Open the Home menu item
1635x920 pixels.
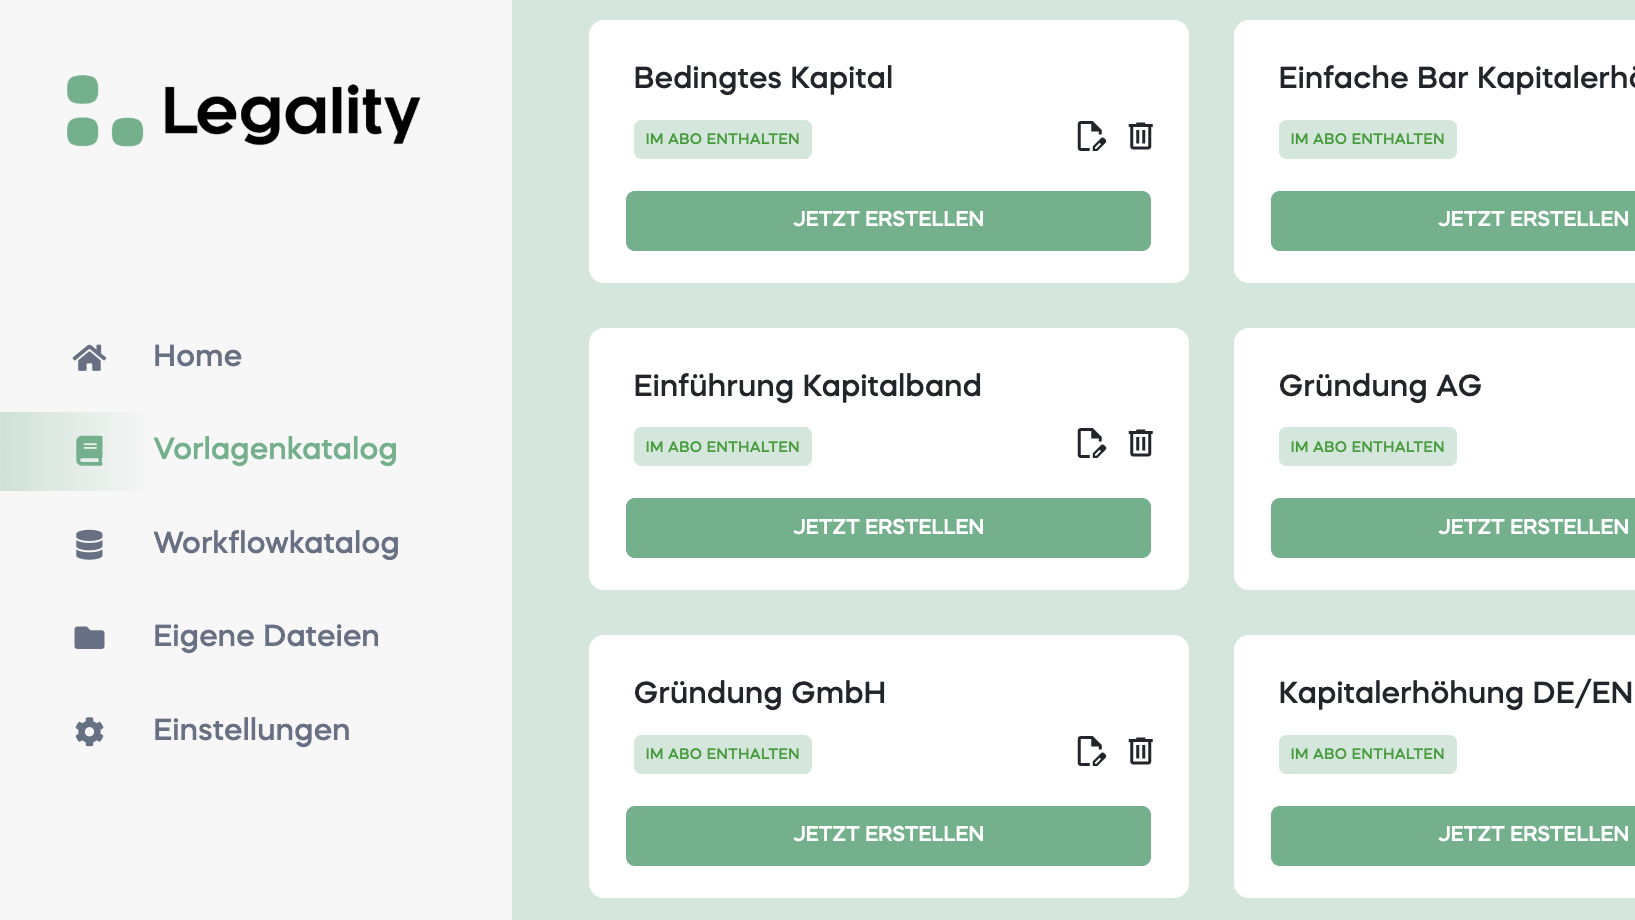197,356
